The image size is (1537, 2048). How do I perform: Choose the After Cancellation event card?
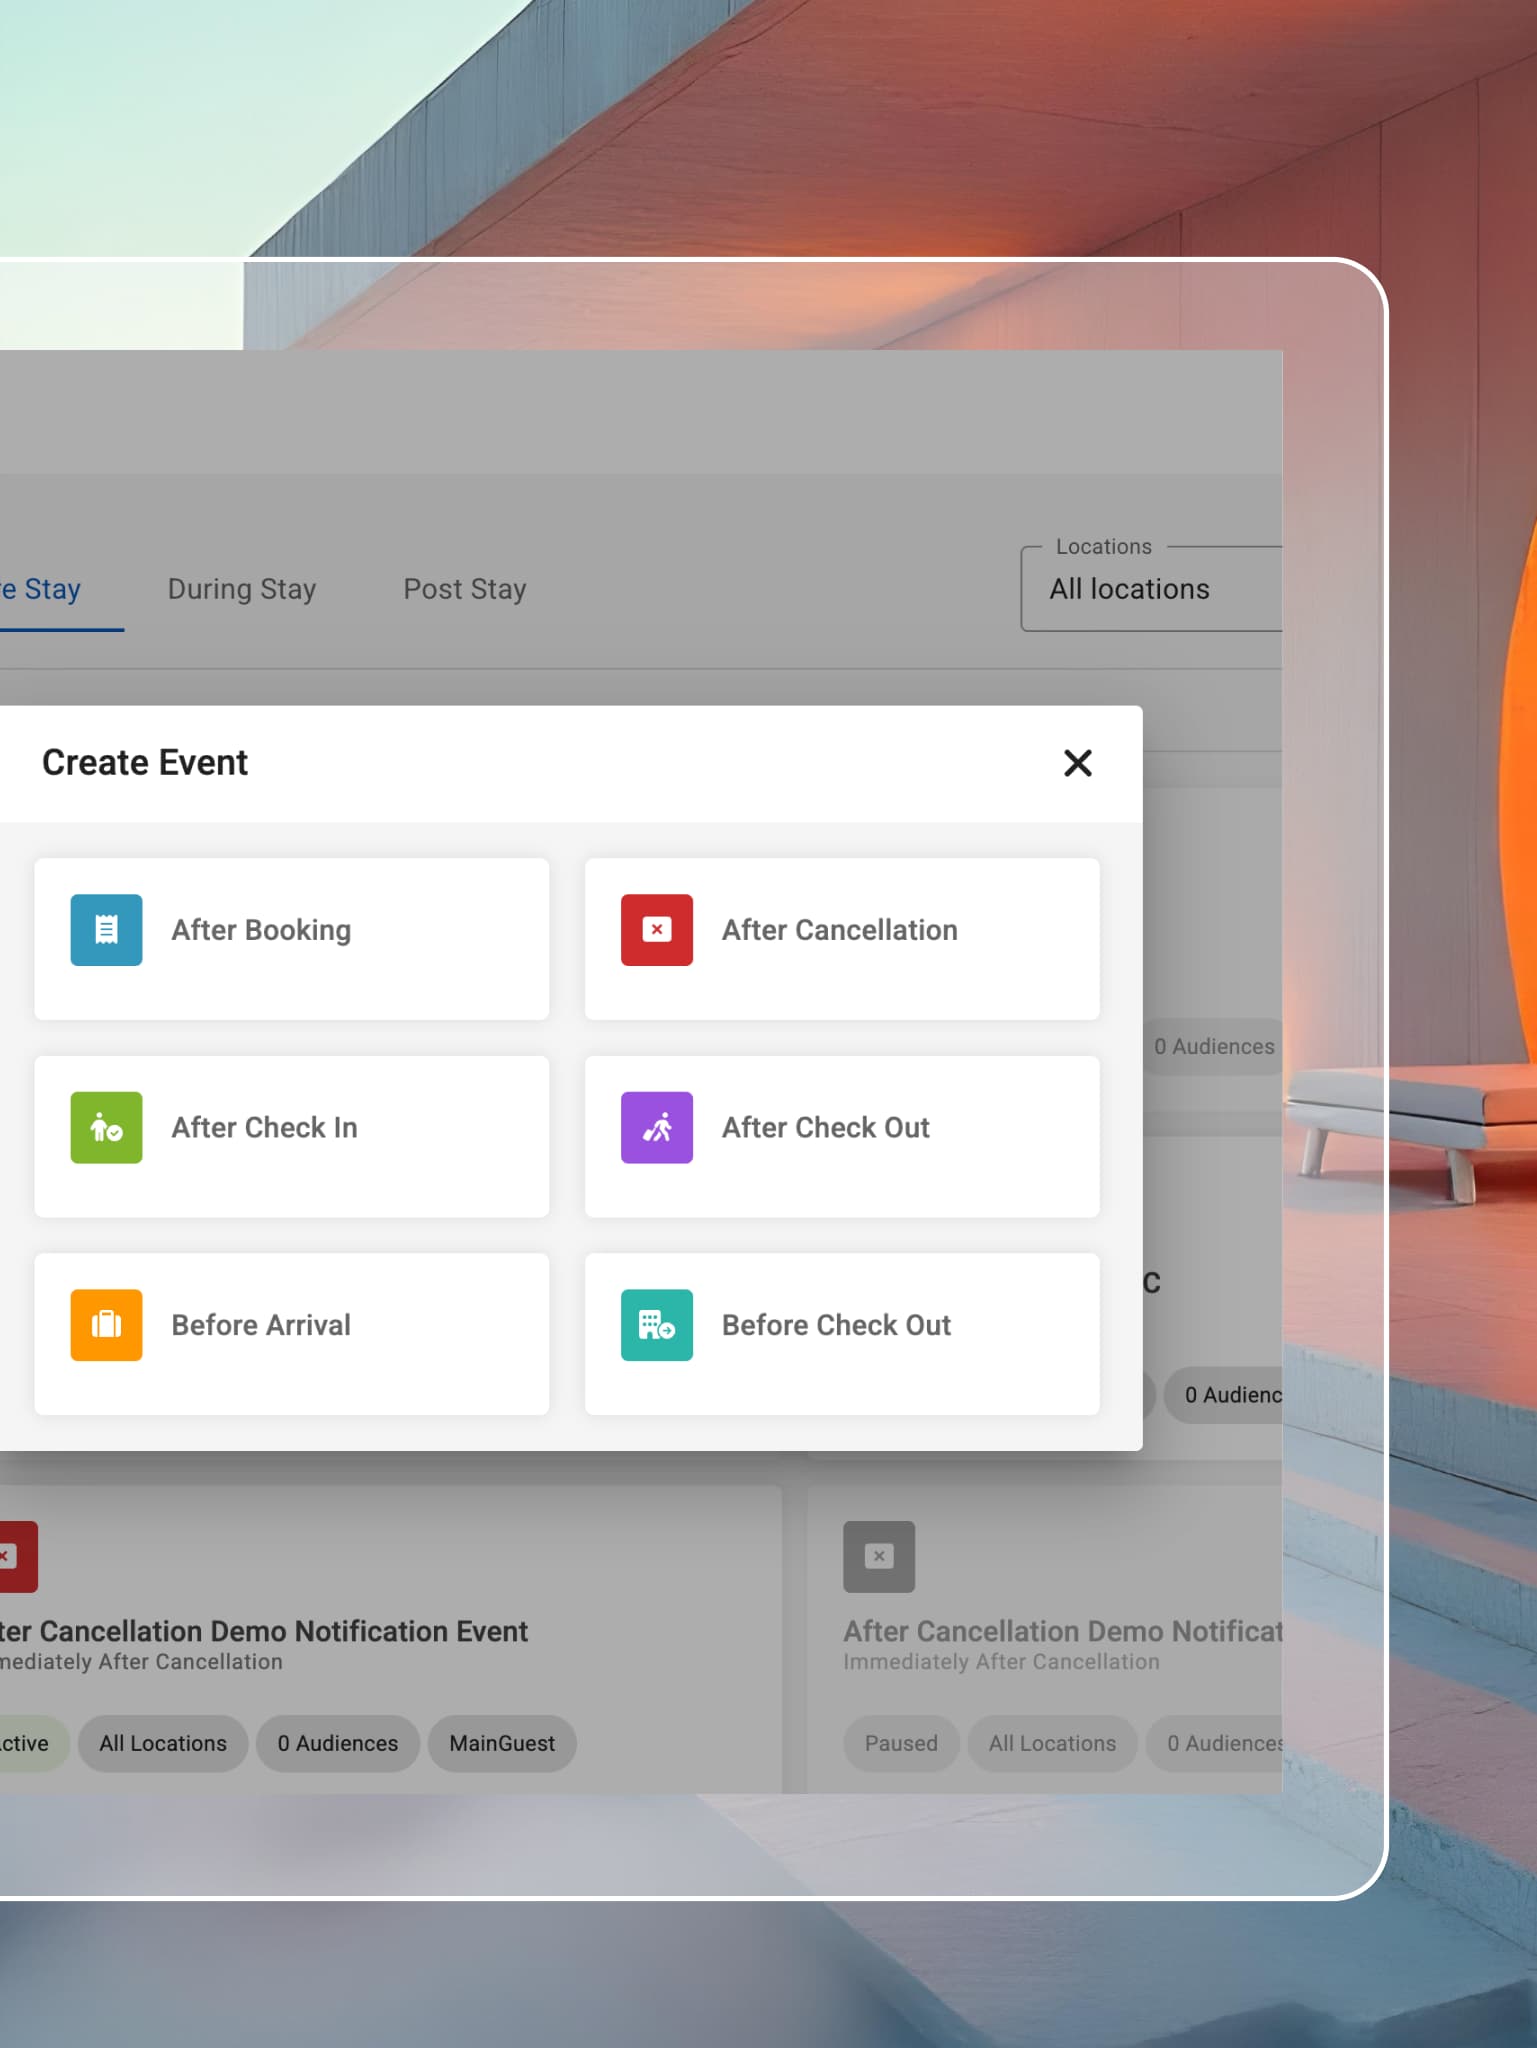(842, 939)
